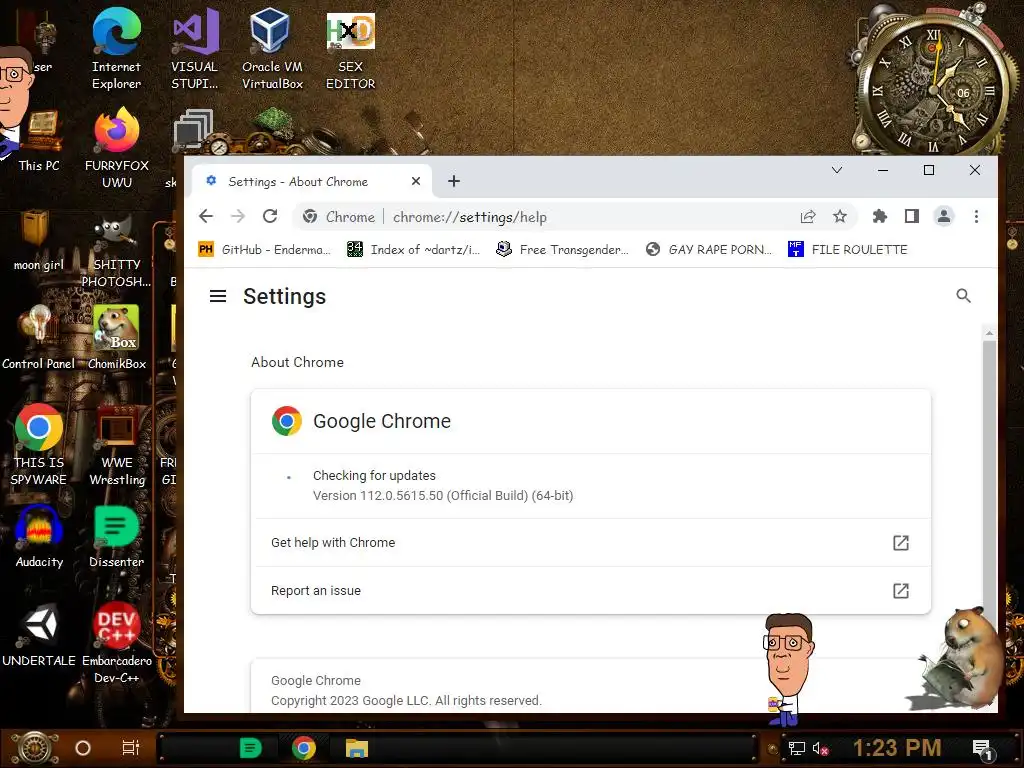This screenshot has width=1024, height=768.
Task: Open the Extensions puzzle icon
Action: (x=880, y=217)
